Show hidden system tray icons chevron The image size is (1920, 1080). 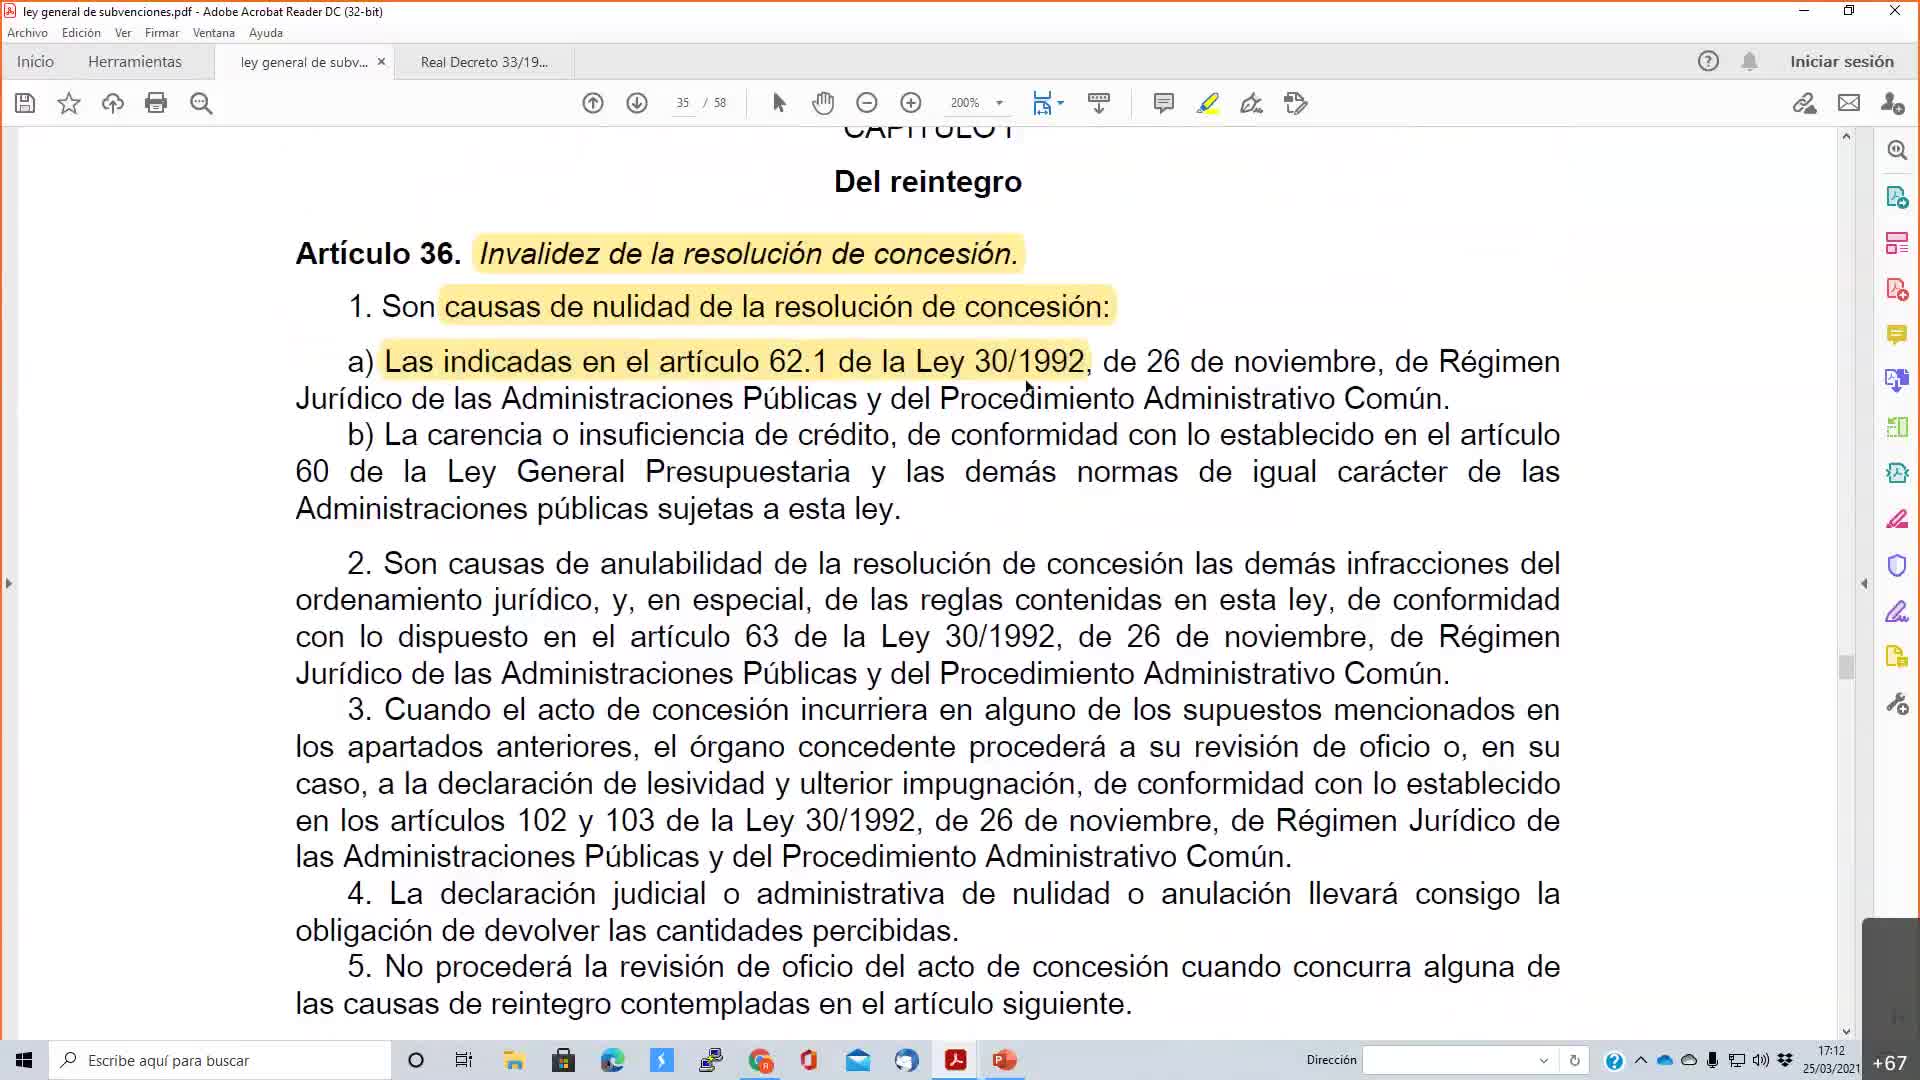[x=1640, y=1060]
